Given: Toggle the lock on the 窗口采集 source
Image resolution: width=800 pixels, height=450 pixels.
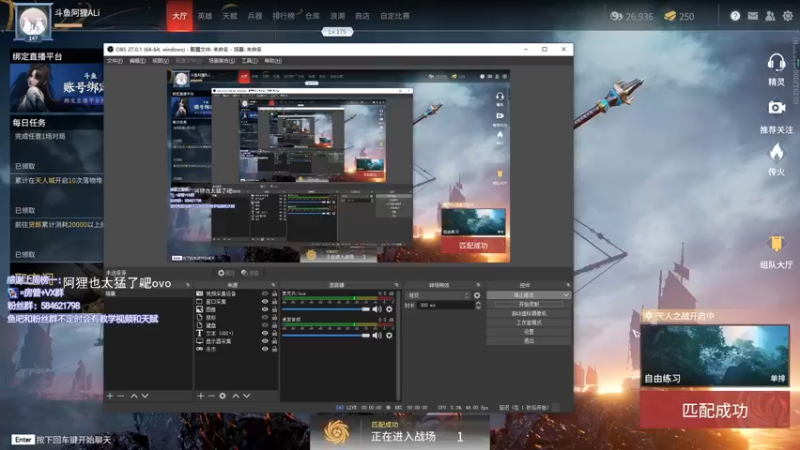Looking at the screenshot, I should (274, 302).
